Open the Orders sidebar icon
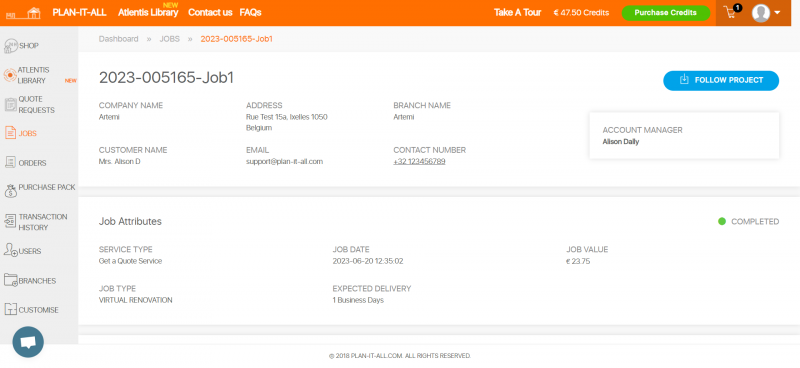800x368 pixels. [x=11, y=163]
